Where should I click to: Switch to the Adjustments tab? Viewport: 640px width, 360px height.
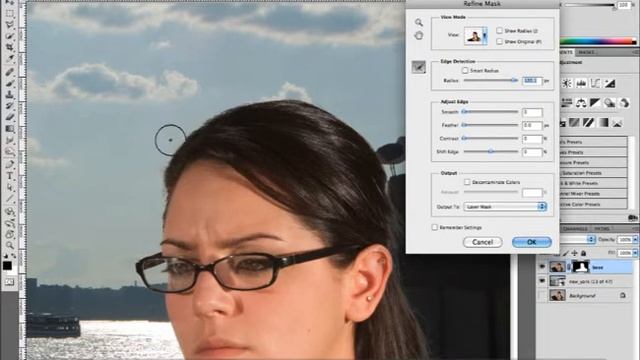point(567,52)
